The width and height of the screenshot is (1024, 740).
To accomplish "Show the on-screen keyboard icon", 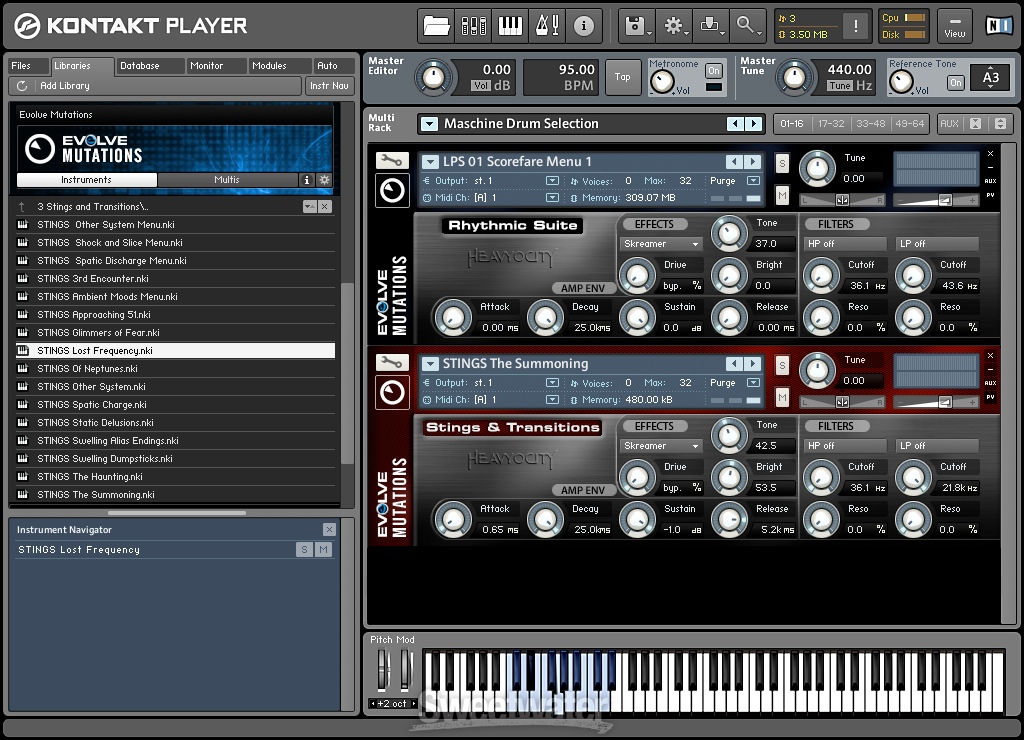I will pos(510,26).
